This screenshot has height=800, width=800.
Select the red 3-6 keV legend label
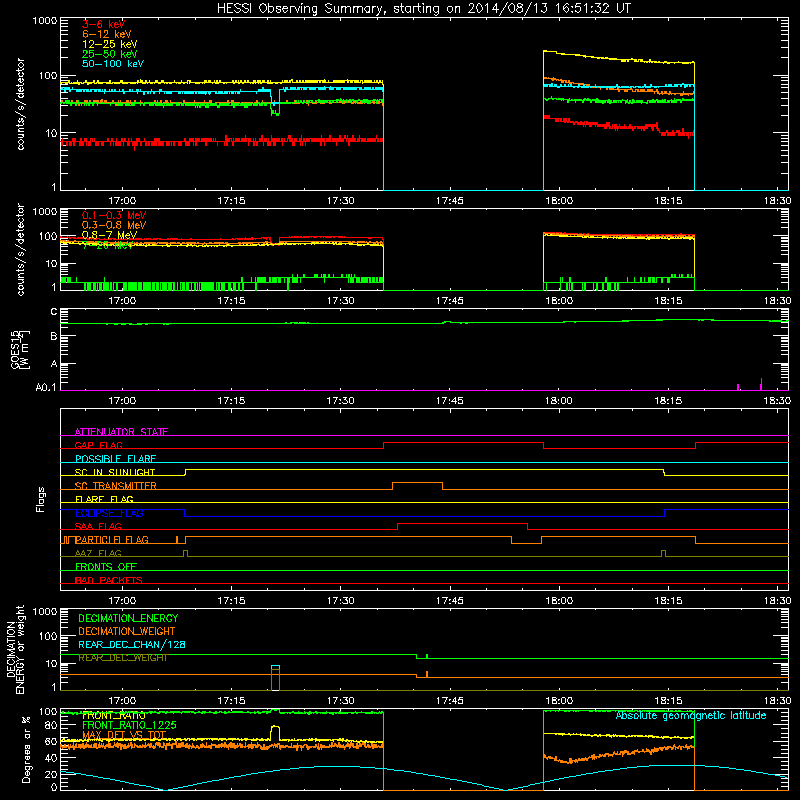pos(103,24)
